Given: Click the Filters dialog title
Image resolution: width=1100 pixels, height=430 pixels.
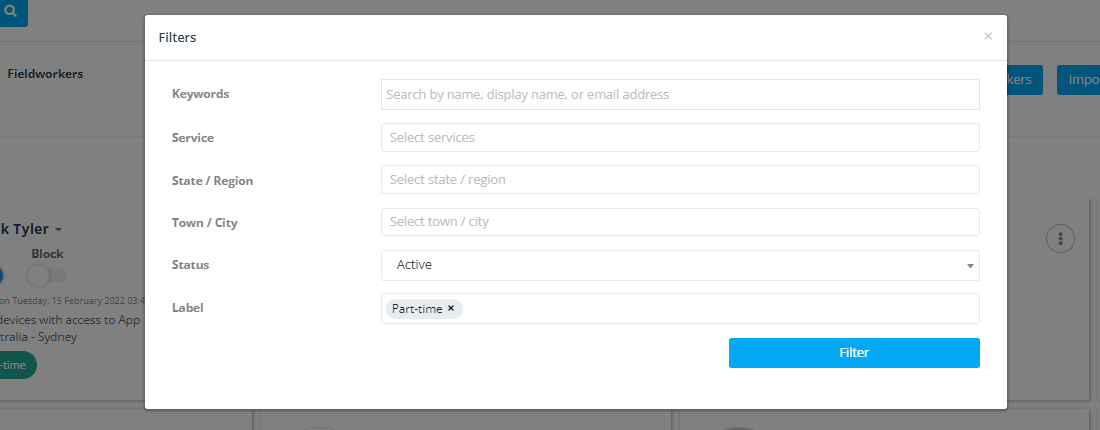Looking at the screenshot, I should [x=177, y=37].
